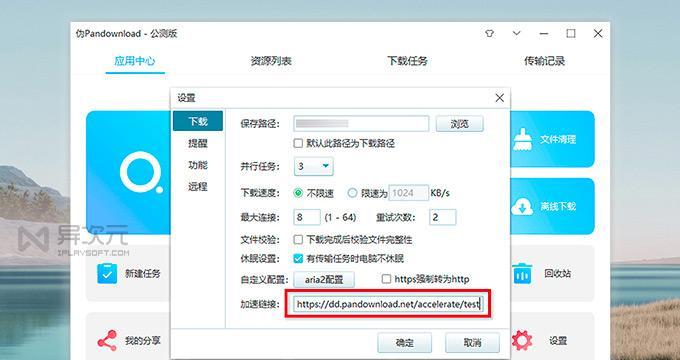Switch to the 应用中心 tab
The image size is (680, 360).
click(x=135, y=61)
